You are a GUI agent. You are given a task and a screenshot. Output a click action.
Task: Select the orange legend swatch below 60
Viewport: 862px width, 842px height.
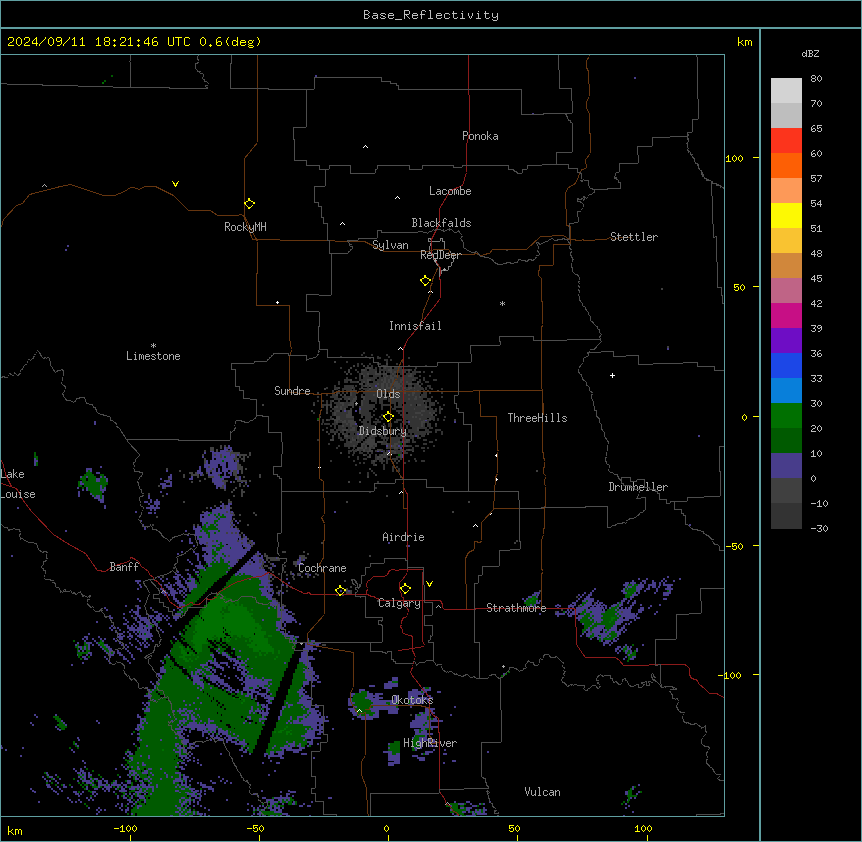pyautogui.click(x=786, y=165)
